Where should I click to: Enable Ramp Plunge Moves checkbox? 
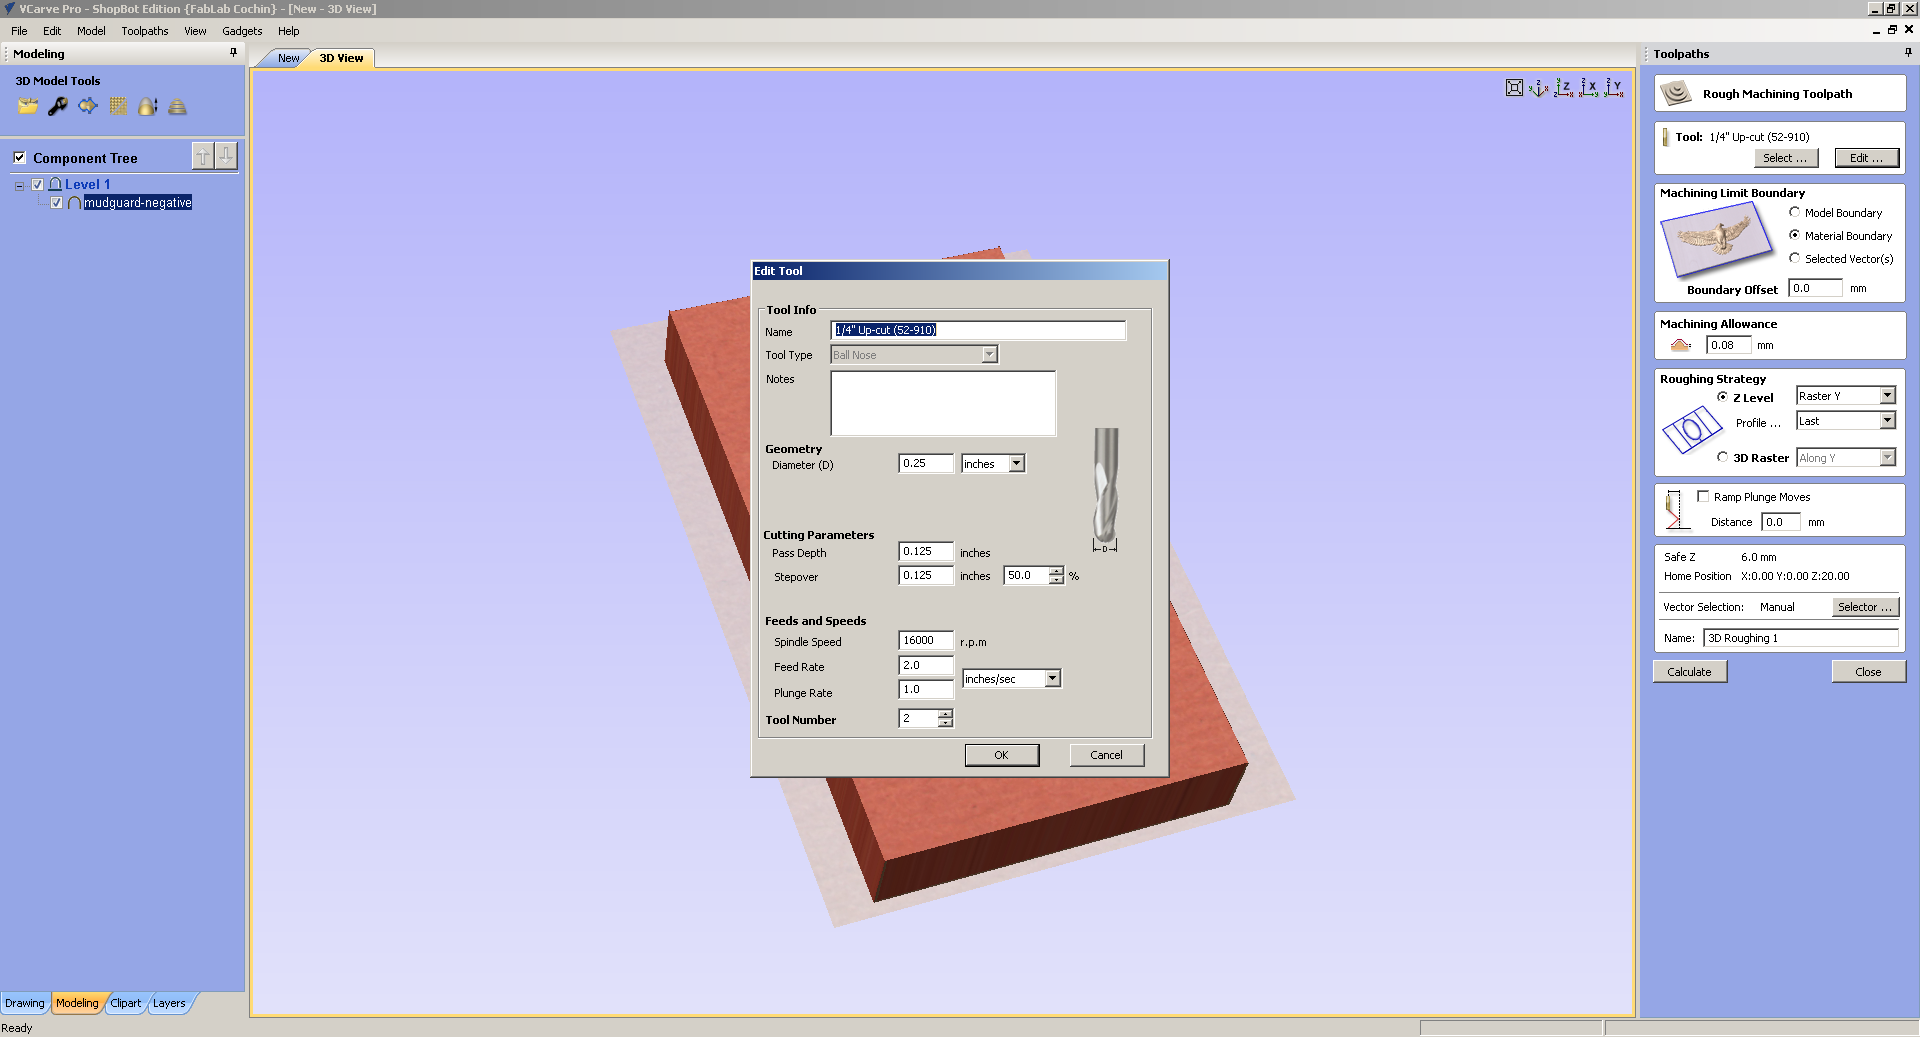click(x=1703, y=496)
